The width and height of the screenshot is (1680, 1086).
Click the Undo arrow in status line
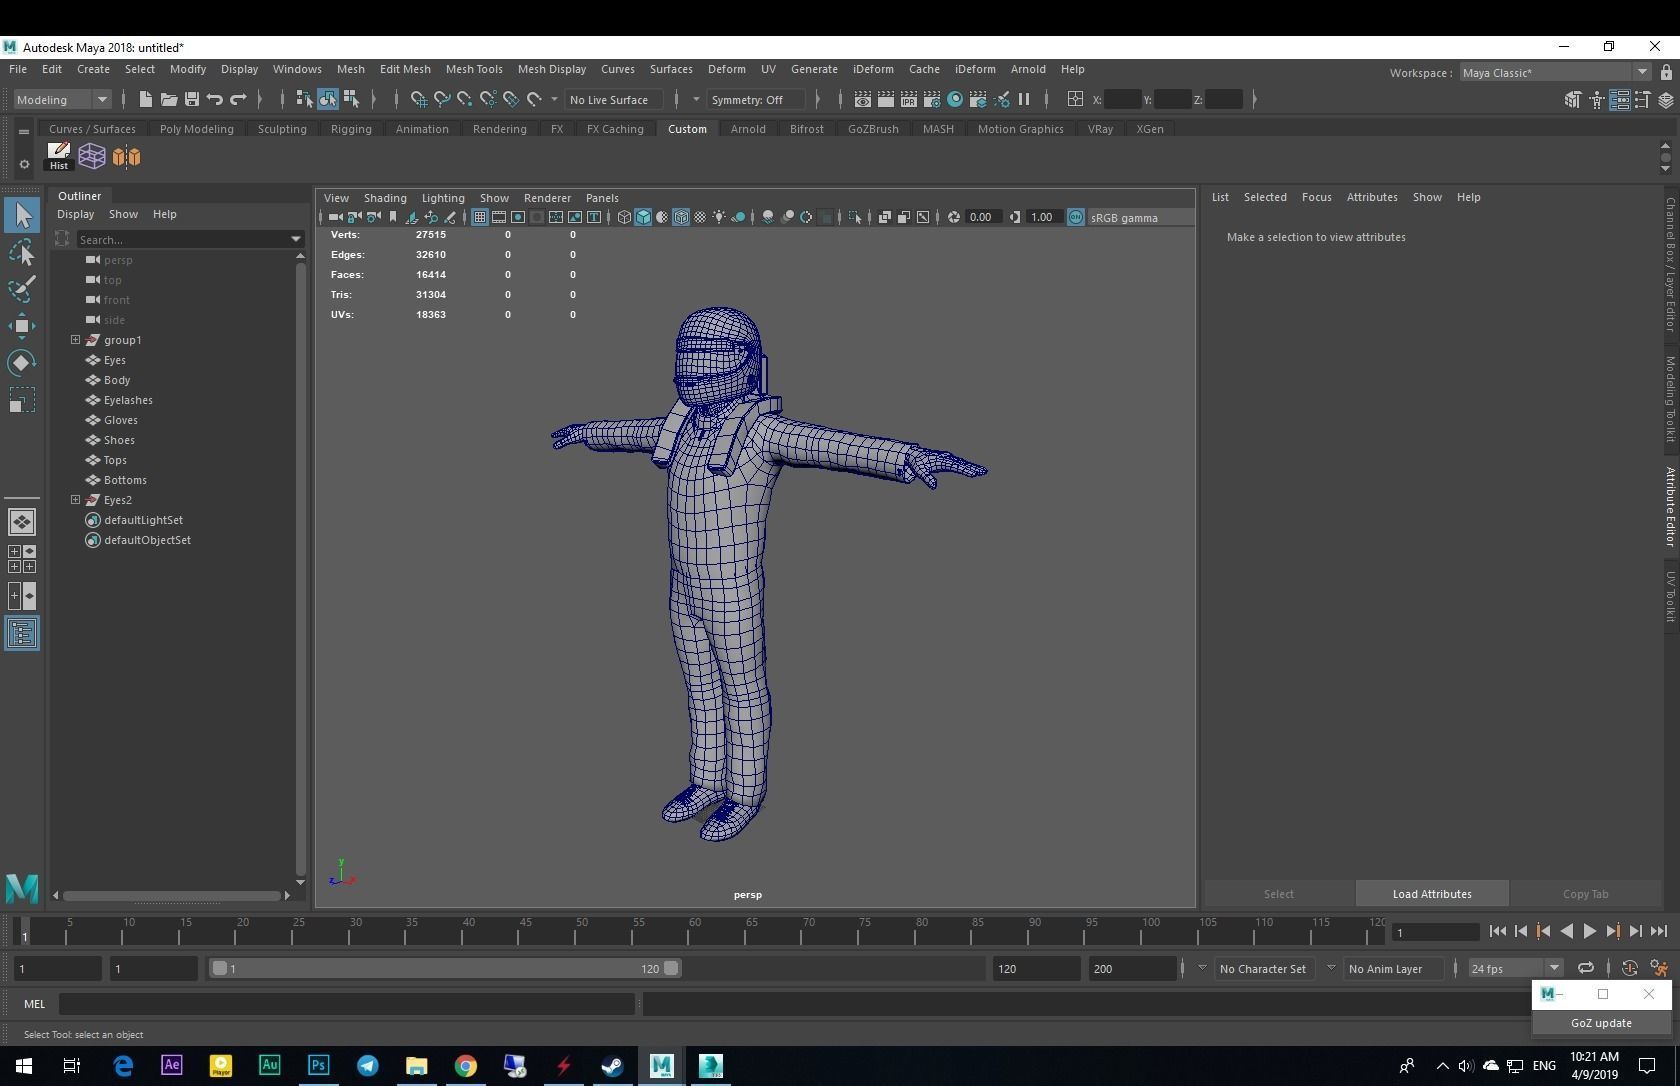pyautogui.click(x=215, y=99)
